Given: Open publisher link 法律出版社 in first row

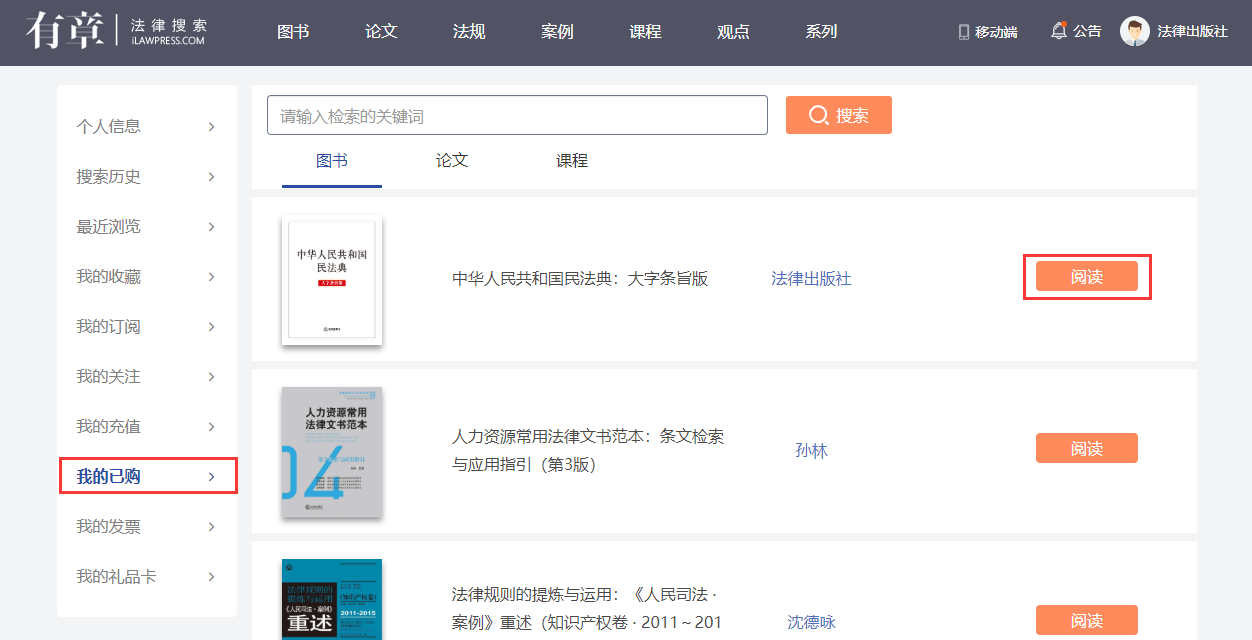Looking at the screenshot, I should pos(811,279).
